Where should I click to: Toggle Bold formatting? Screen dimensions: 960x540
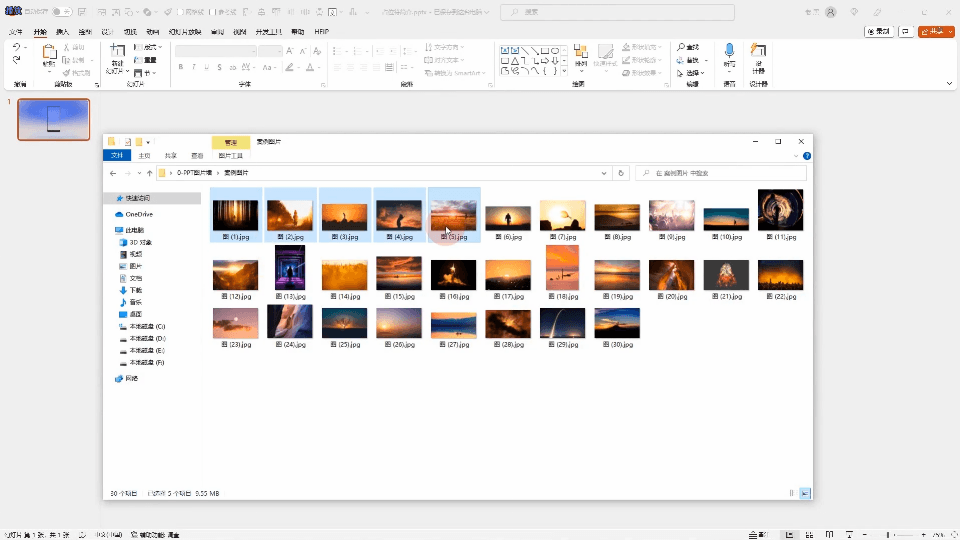click(181, 67)
